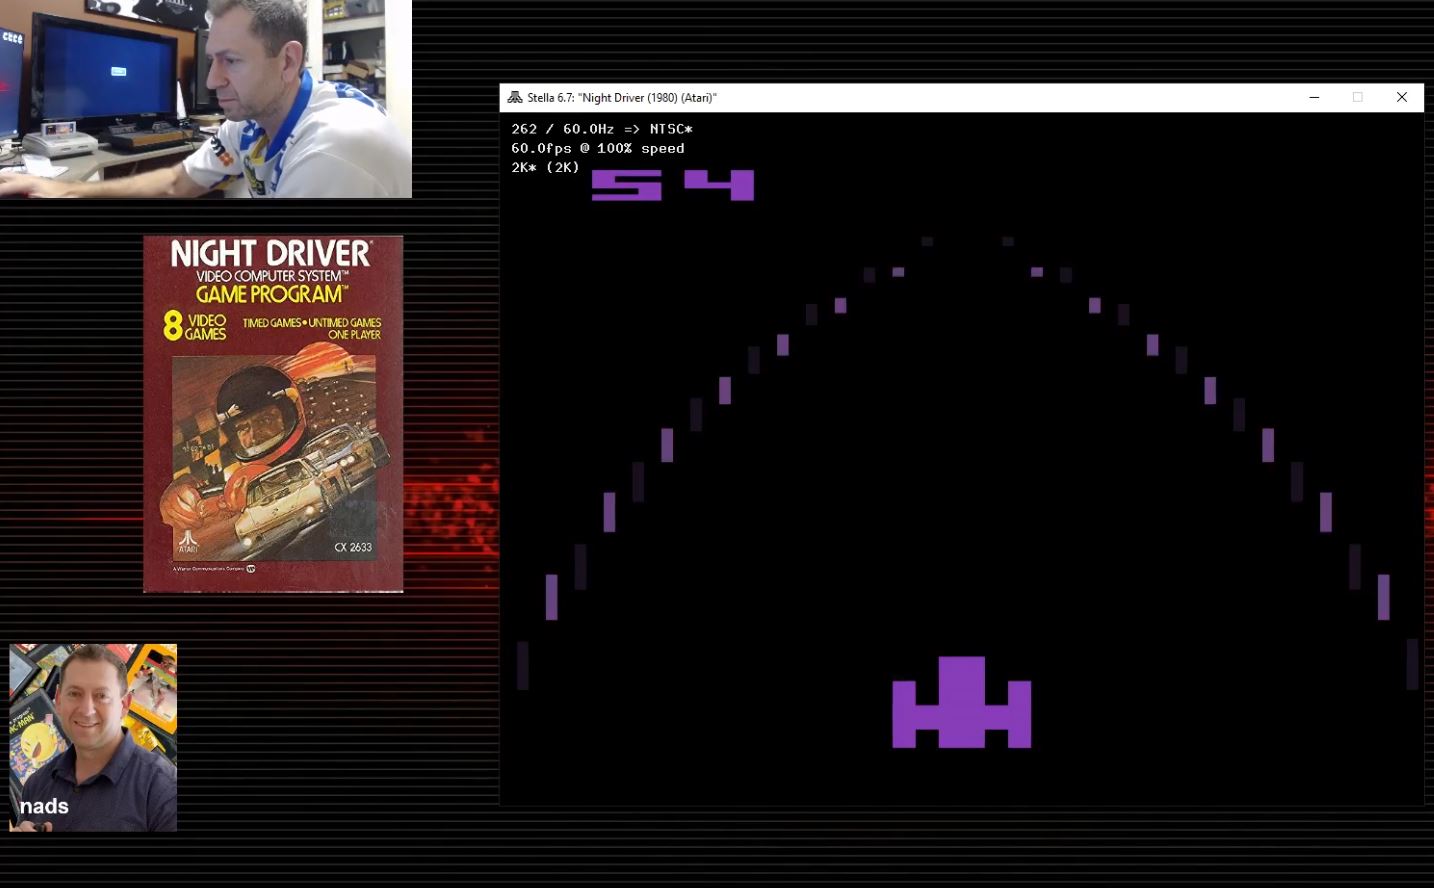Click the purple score digits 54
Viewport: 1434px width, 888px height.
[673, 185]
